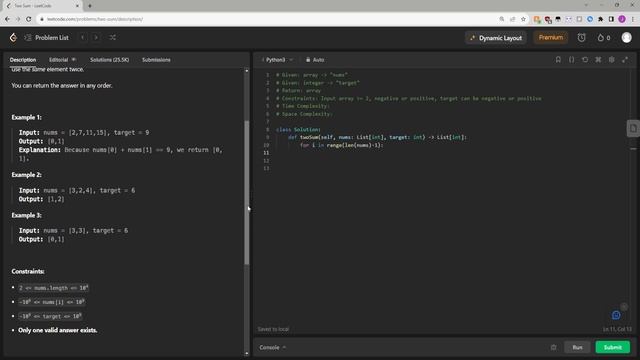Click the Example 3 heading
This screenshot has width=640, height=360.
tap(27, 215)
